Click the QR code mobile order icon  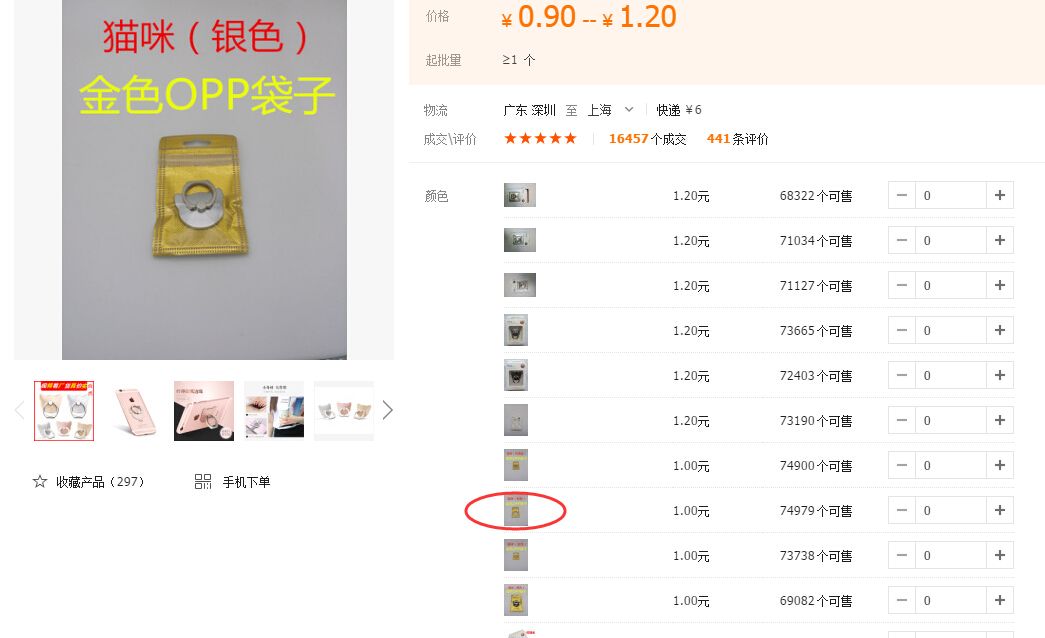203,481
